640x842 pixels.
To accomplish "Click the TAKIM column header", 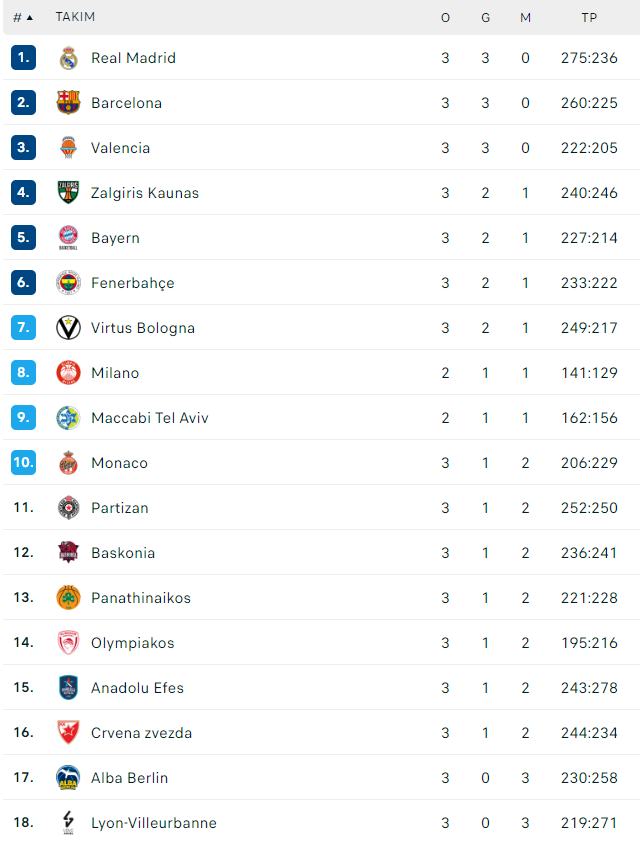I will 75,17.
